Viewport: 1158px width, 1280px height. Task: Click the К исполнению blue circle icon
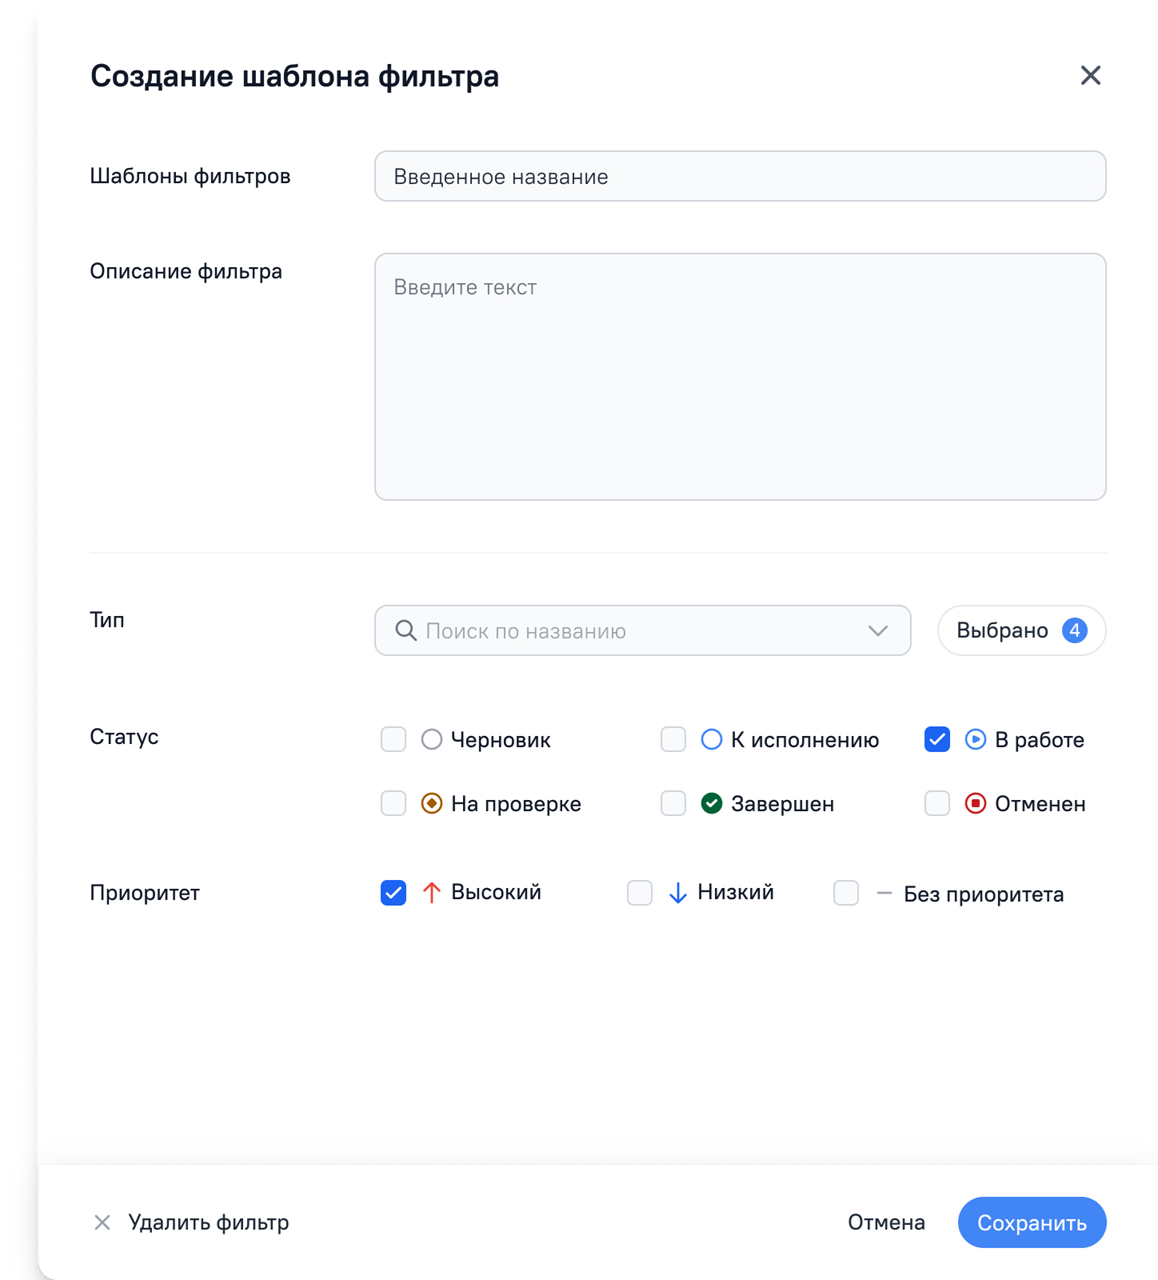[x=711, y=740]
